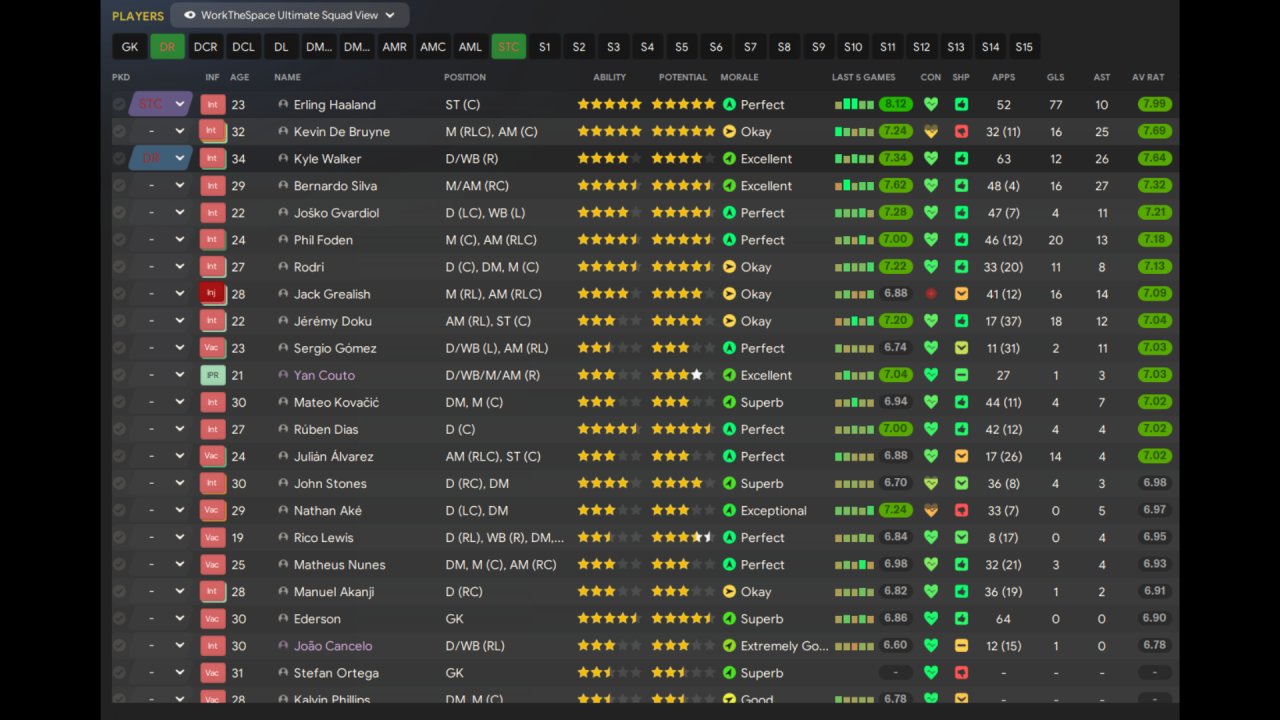The image size is (1280, 720).
Task: Click Rico Lewis's potential star rating
Action: point(683,537)
